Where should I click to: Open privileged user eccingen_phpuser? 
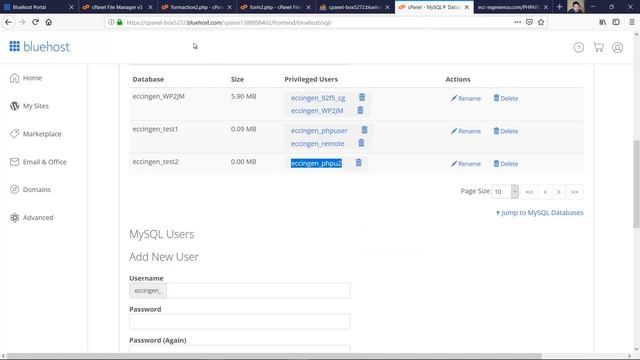(319, 131)
